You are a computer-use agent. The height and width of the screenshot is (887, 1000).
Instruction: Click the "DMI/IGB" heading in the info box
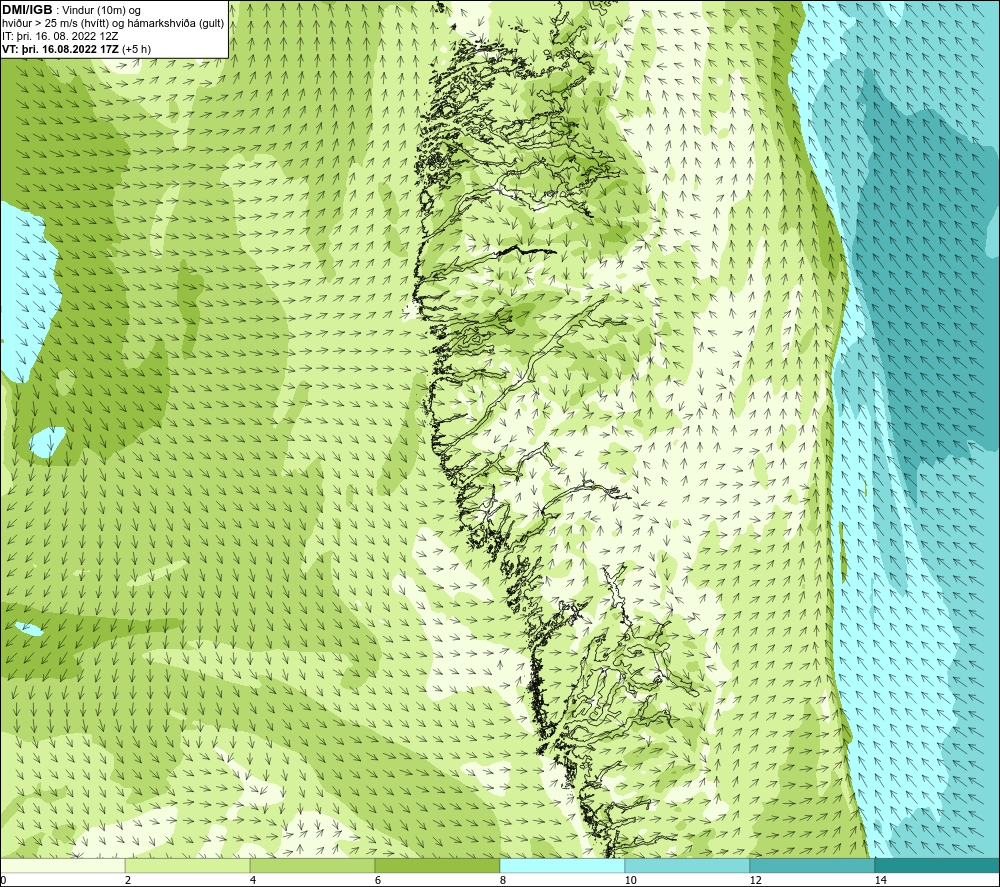coord(27,10)
